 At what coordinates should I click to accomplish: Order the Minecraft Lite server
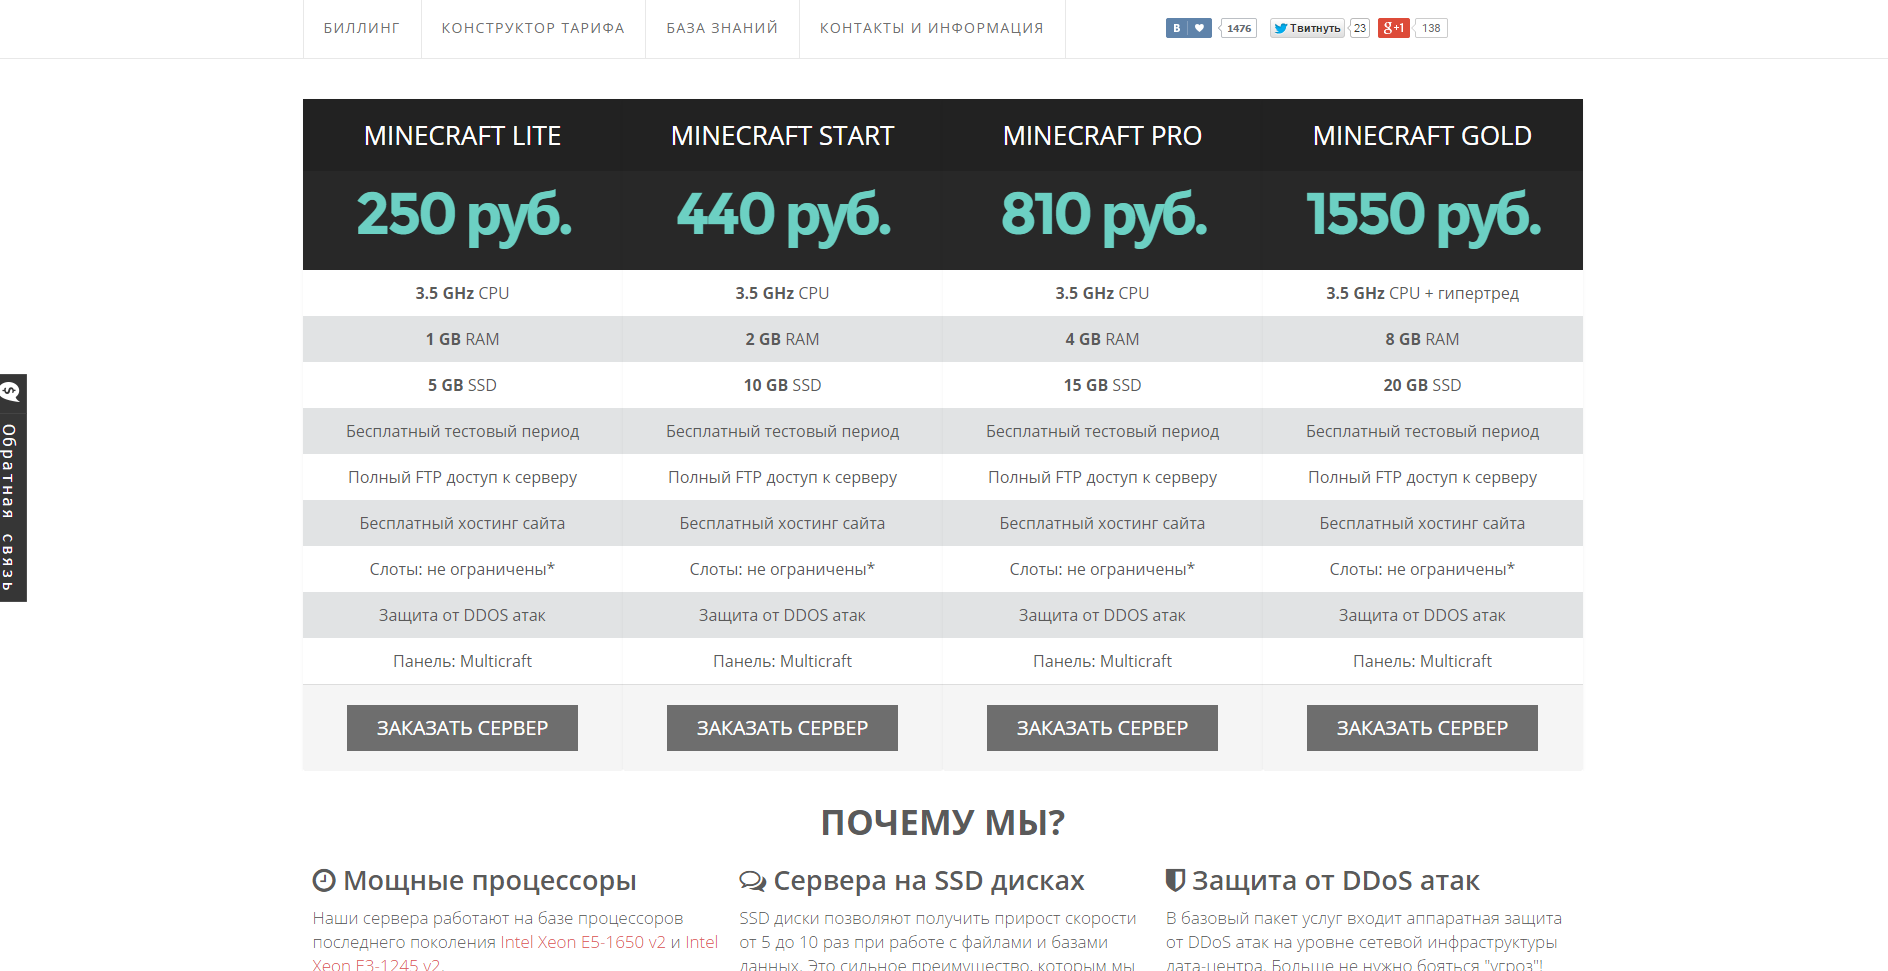462,728
